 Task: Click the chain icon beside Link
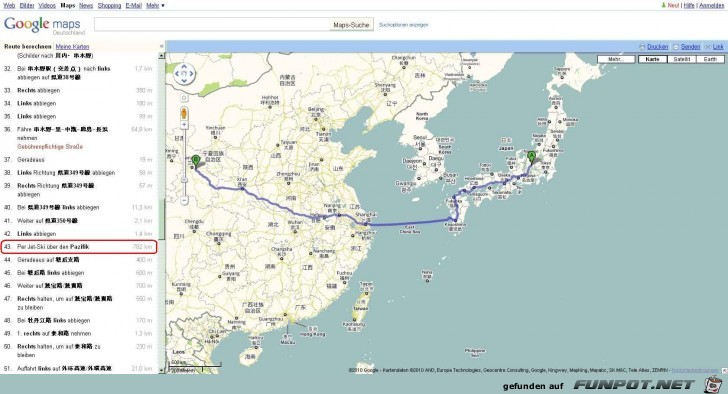[708, 47]
